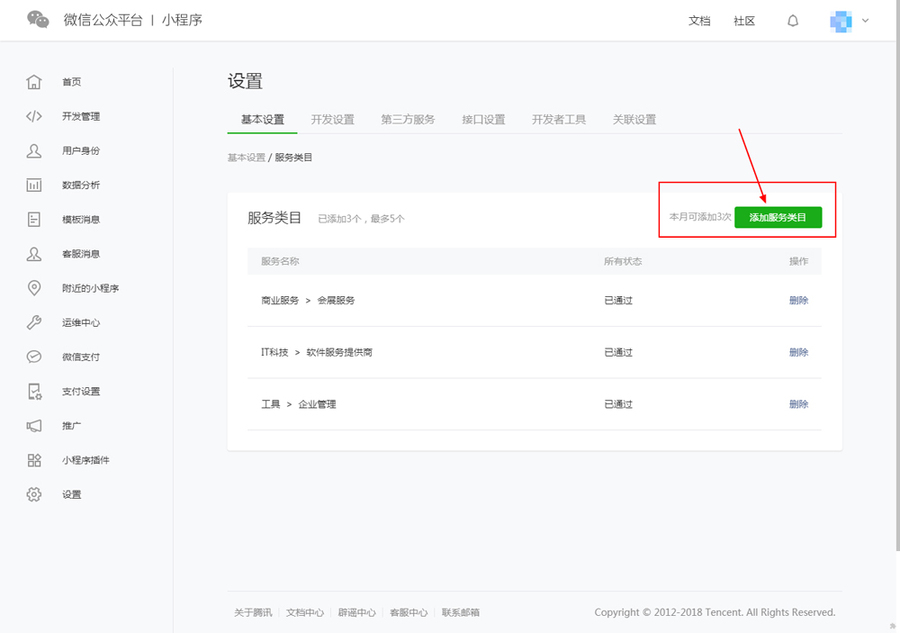Click the 已通过 status of 会展服务 row
Screen dimensions: 900x633
point(618,301)
